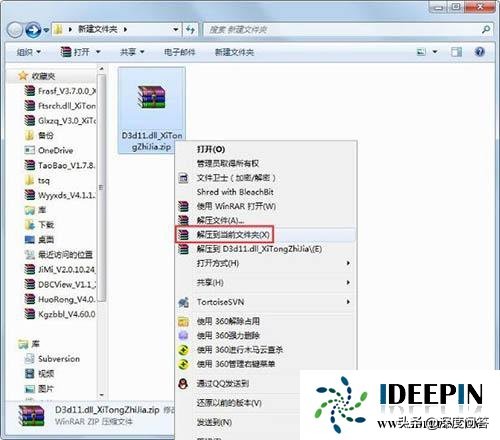Click the QQ penguin icon 通过QQ发送到
This screenshot has width=500, height=440.
183,384
